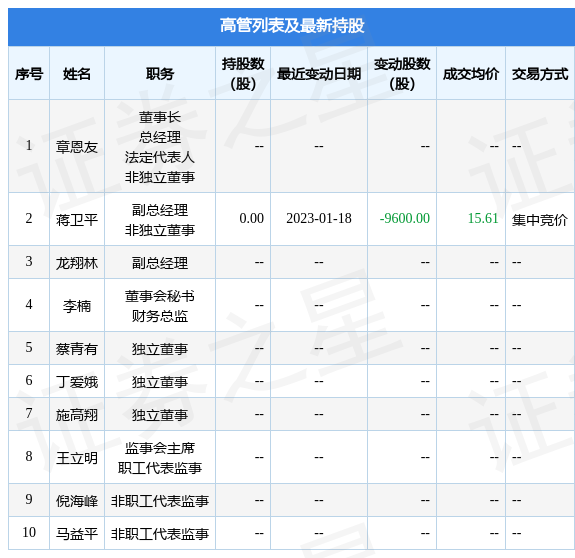Click the name 蒋卫平

coord(77,220)
